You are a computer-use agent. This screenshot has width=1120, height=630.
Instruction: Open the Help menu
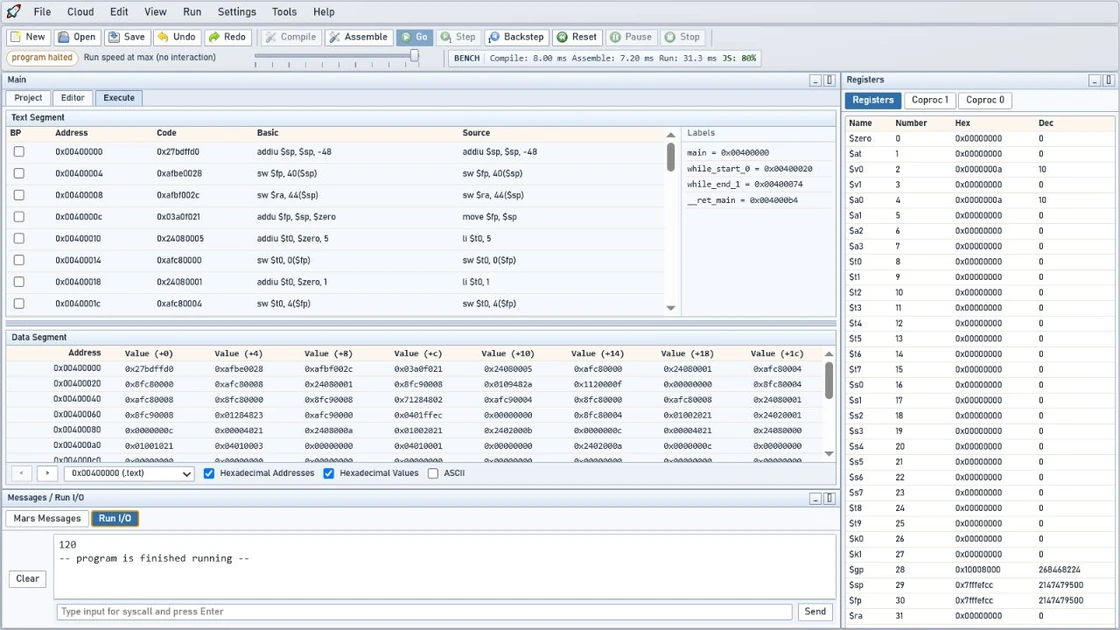click(324, 12)
